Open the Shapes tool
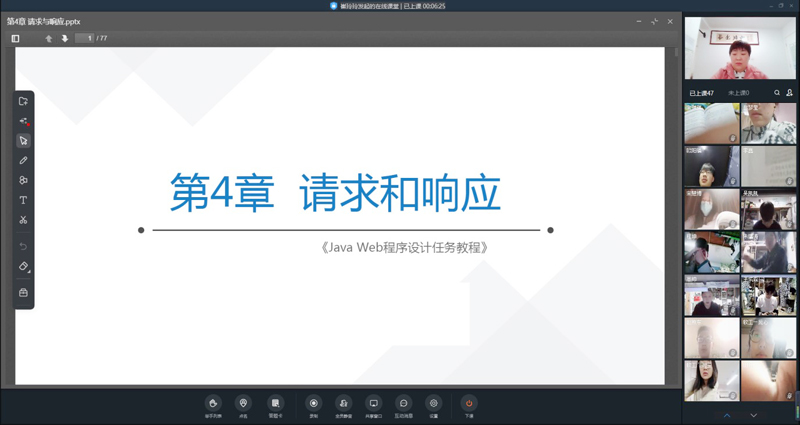The image size is (800, 425). pyautogui.click(x=23, y=180)
